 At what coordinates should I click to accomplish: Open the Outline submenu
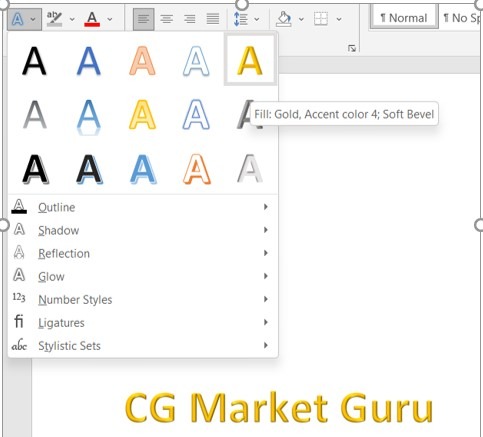[143, 207]
